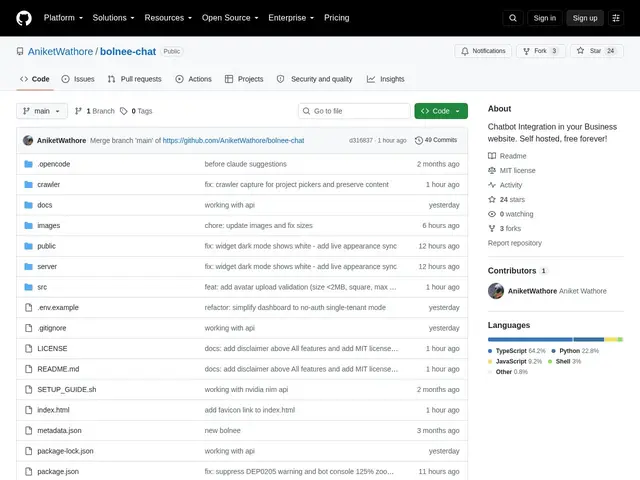This screenshot has width=640, height=480.
Task: Open the search magnifier icon in header
Action: [513, 18]
